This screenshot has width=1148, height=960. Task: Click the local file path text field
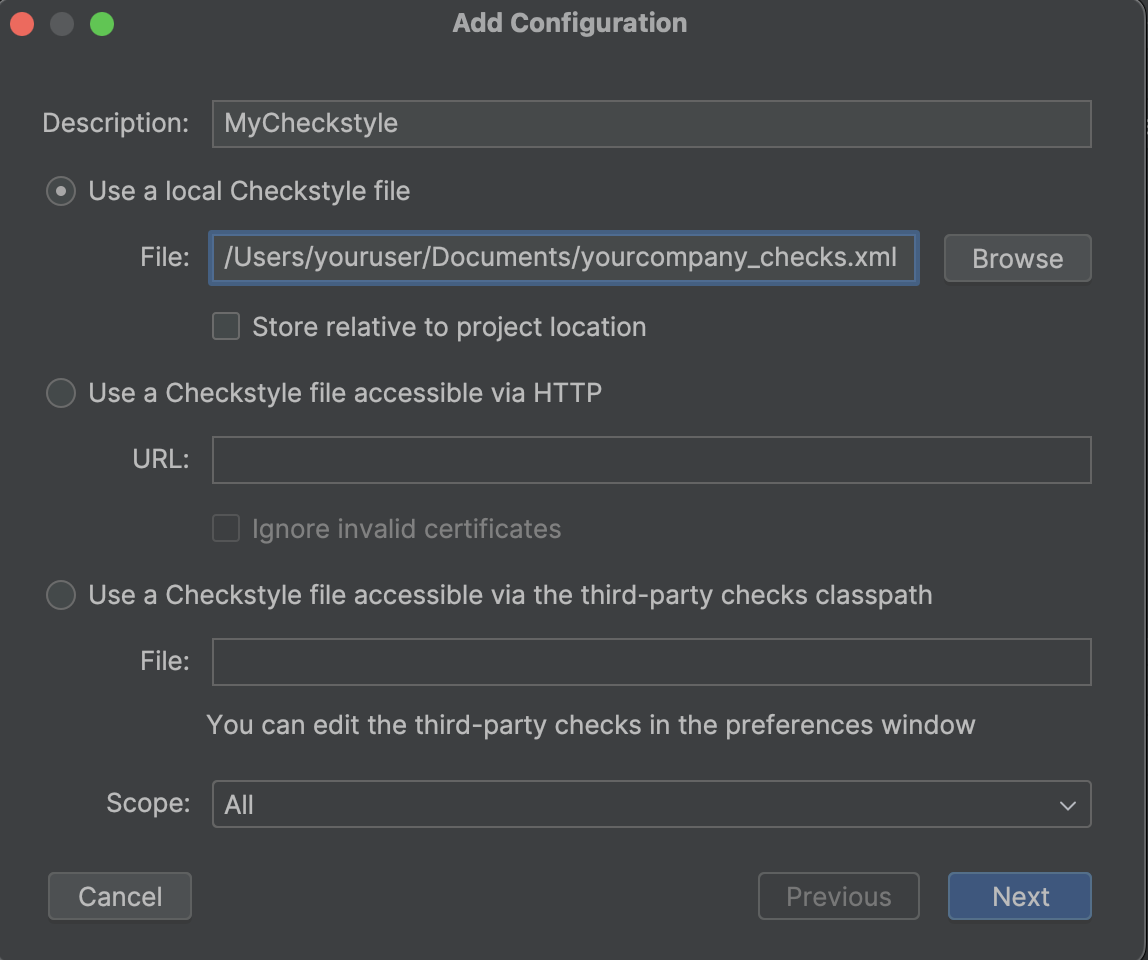pos(563,258)
